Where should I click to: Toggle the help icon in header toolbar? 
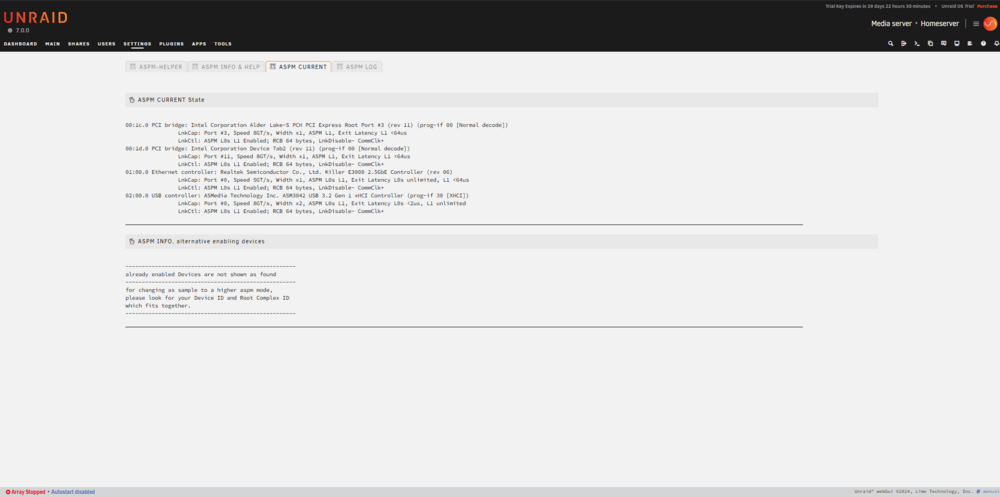[983, 43]
